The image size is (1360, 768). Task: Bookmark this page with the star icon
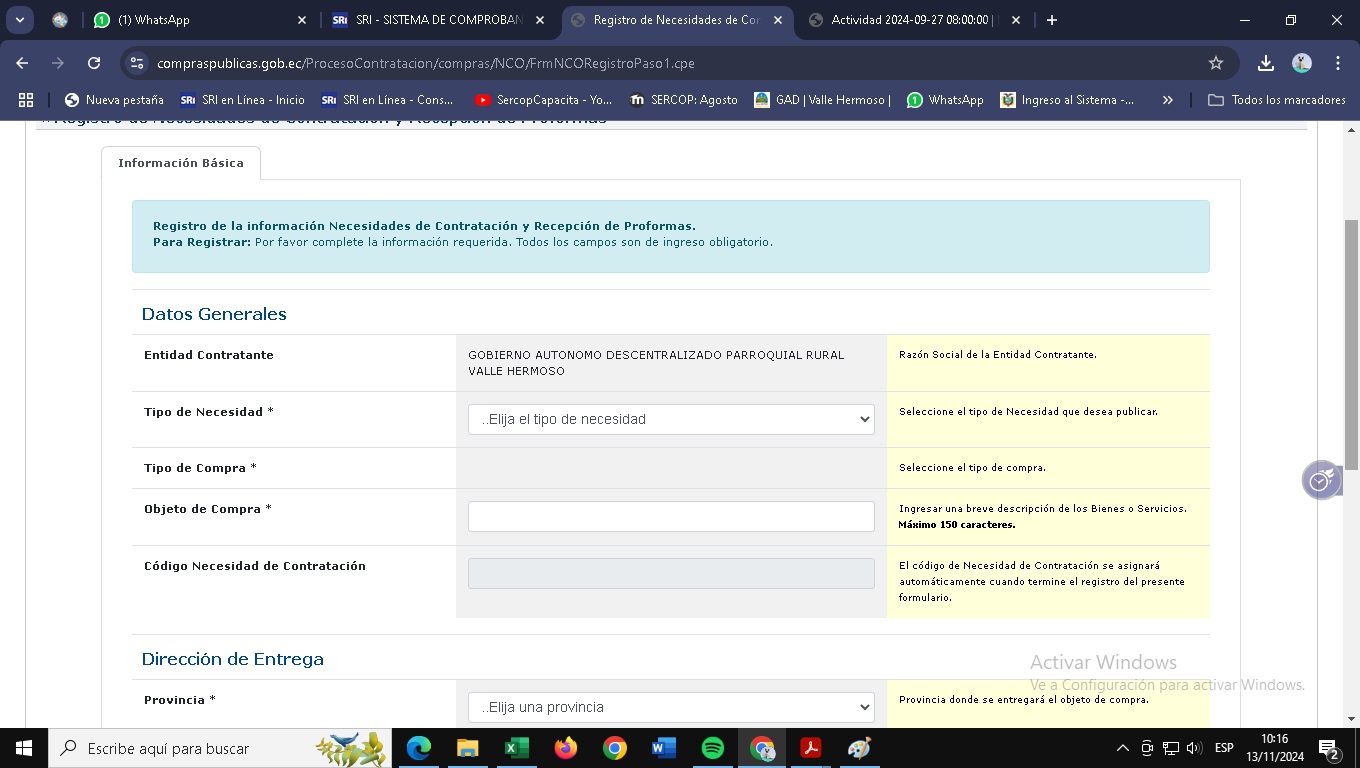[x=1216, y=63]
